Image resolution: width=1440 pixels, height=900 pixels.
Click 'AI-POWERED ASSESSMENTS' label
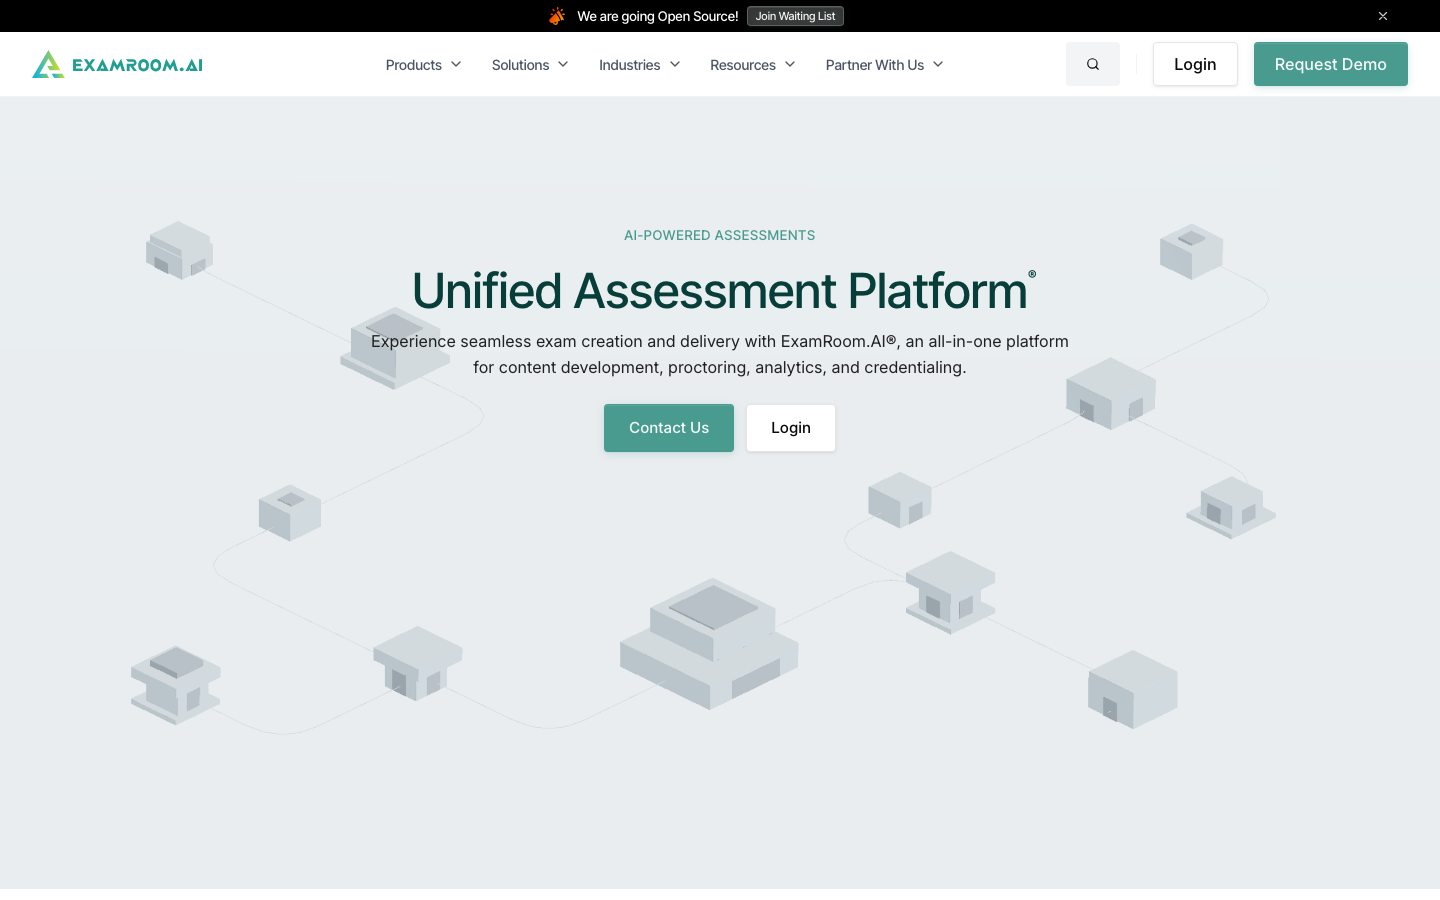720,235
